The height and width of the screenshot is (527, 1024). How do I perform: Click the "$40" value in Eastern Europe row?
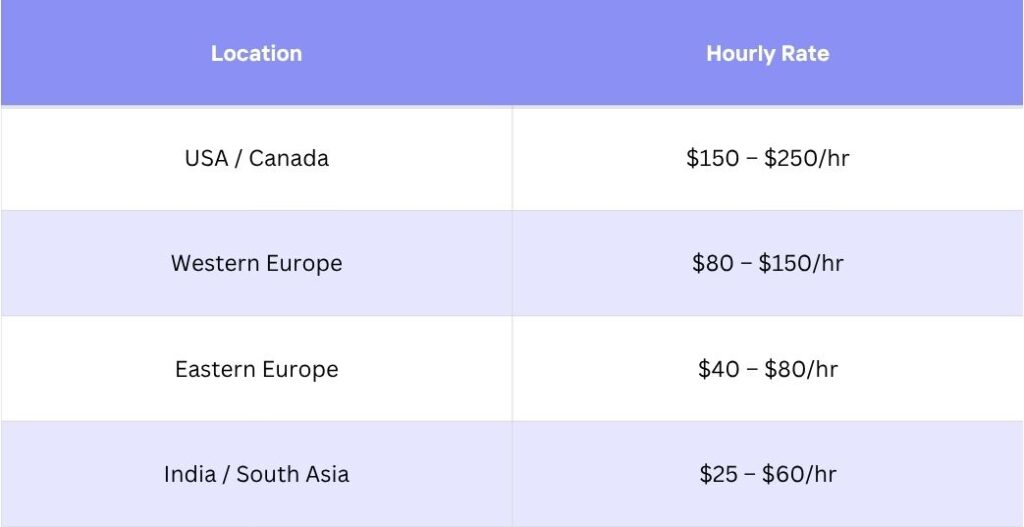717,369
